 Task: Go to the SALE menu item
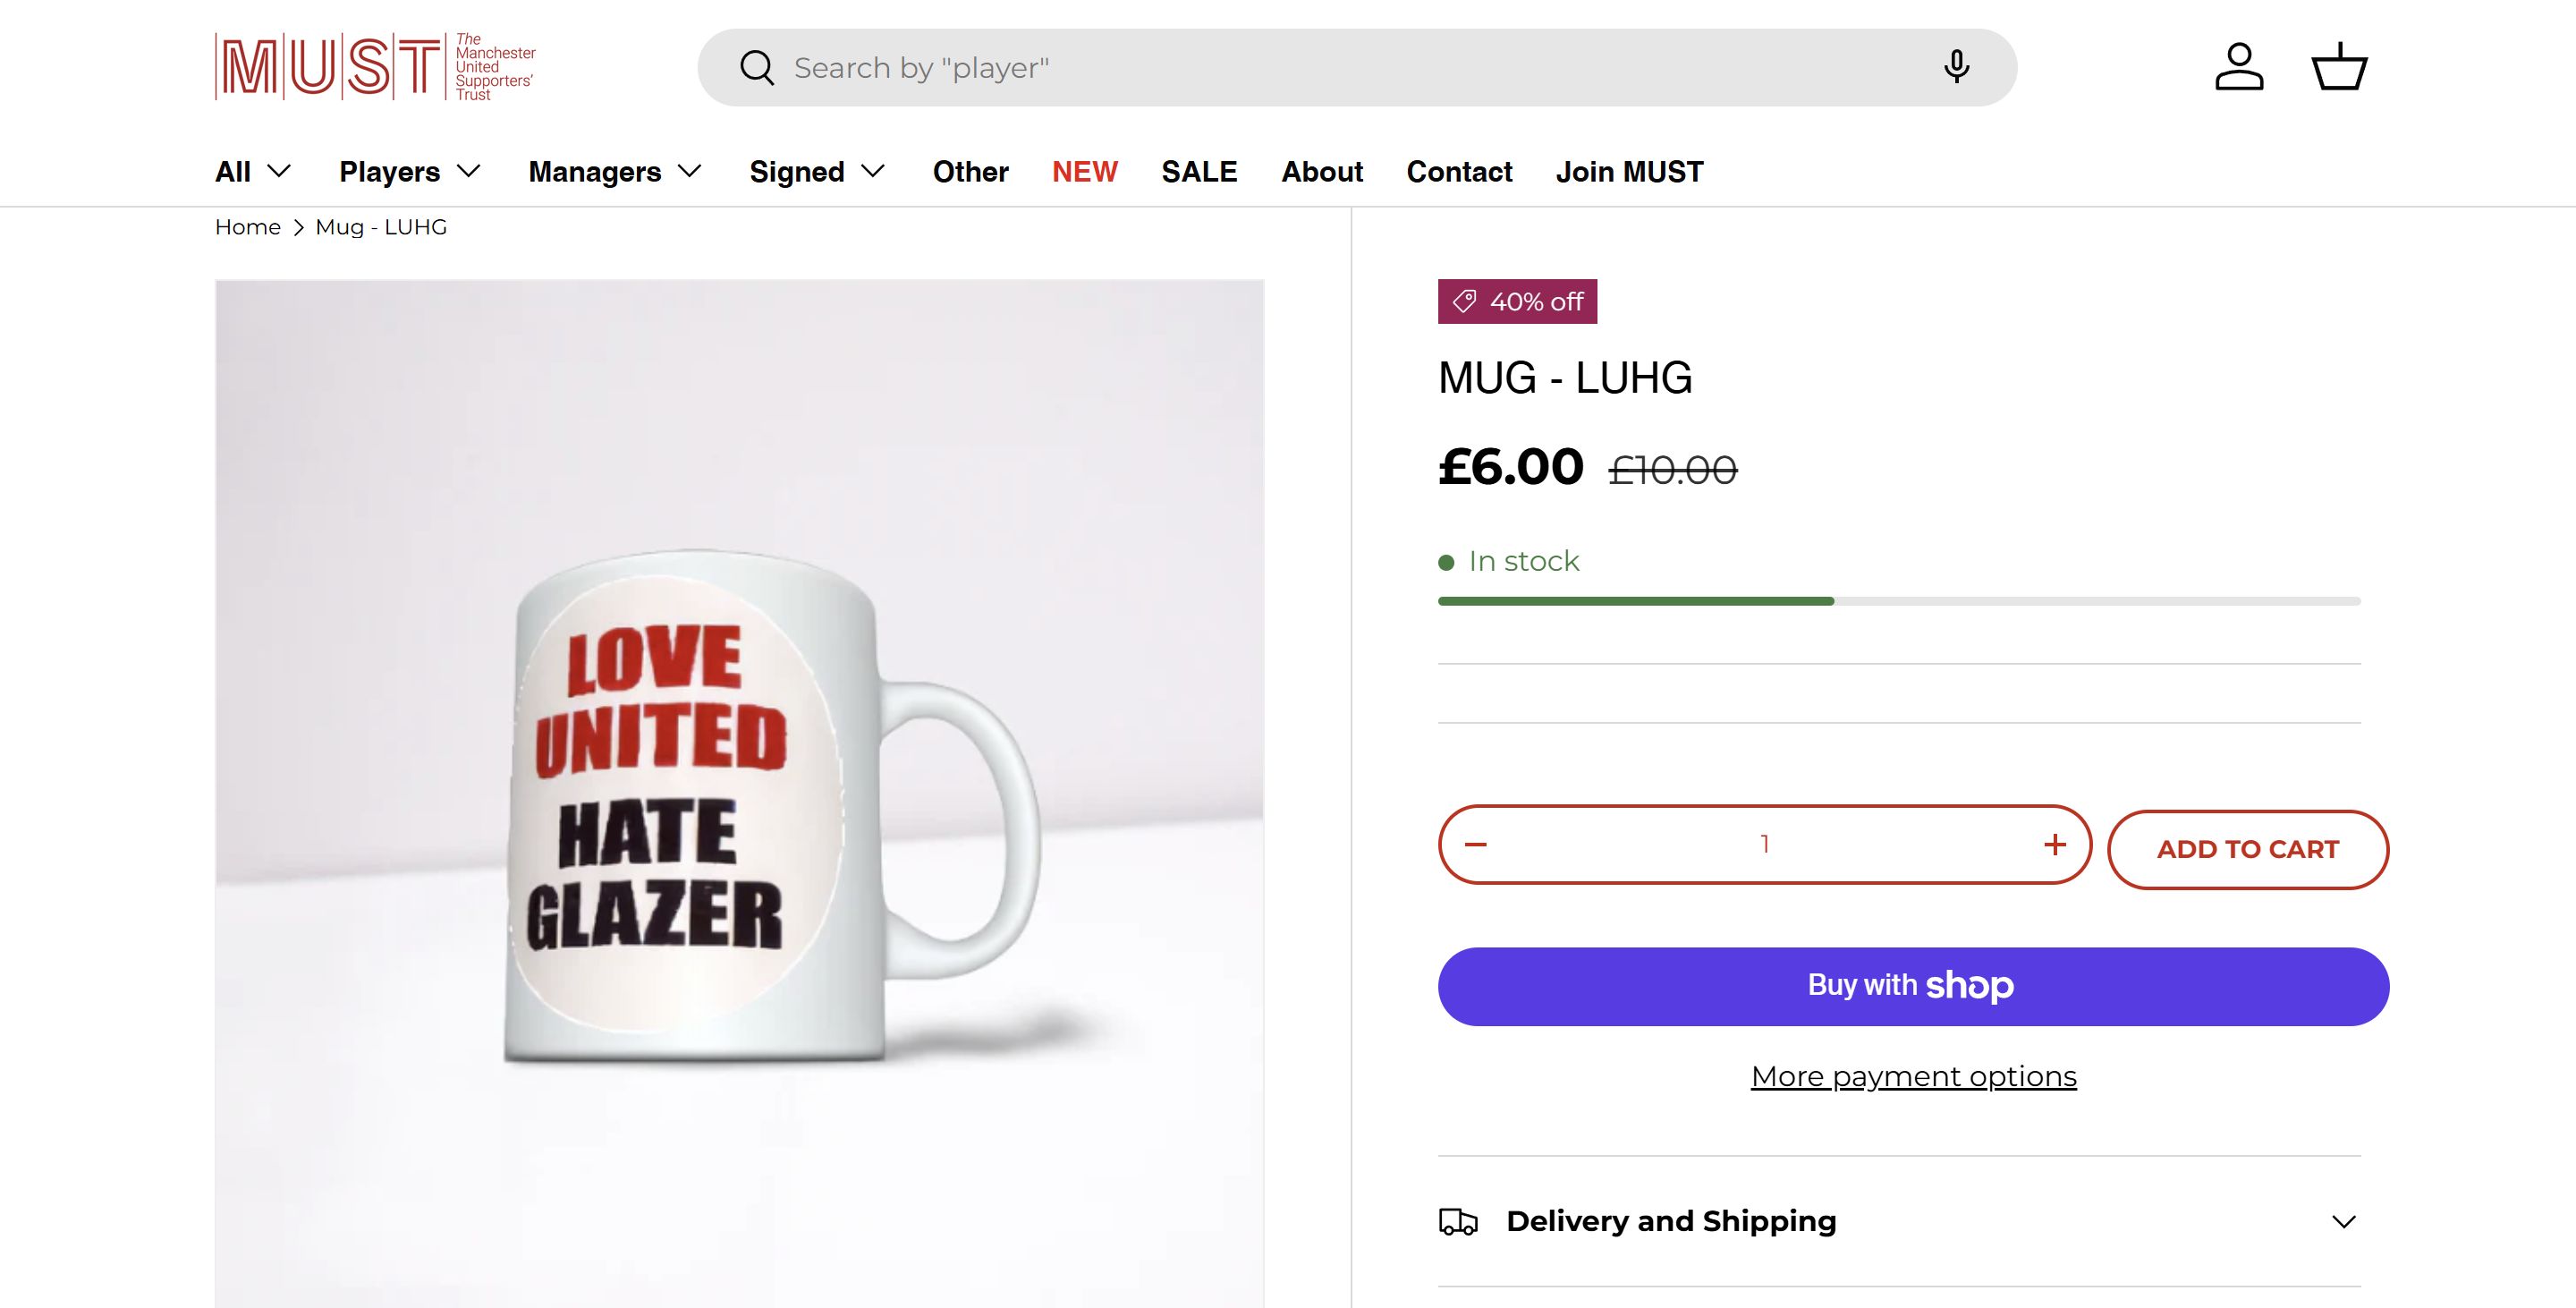(1199, 172)
